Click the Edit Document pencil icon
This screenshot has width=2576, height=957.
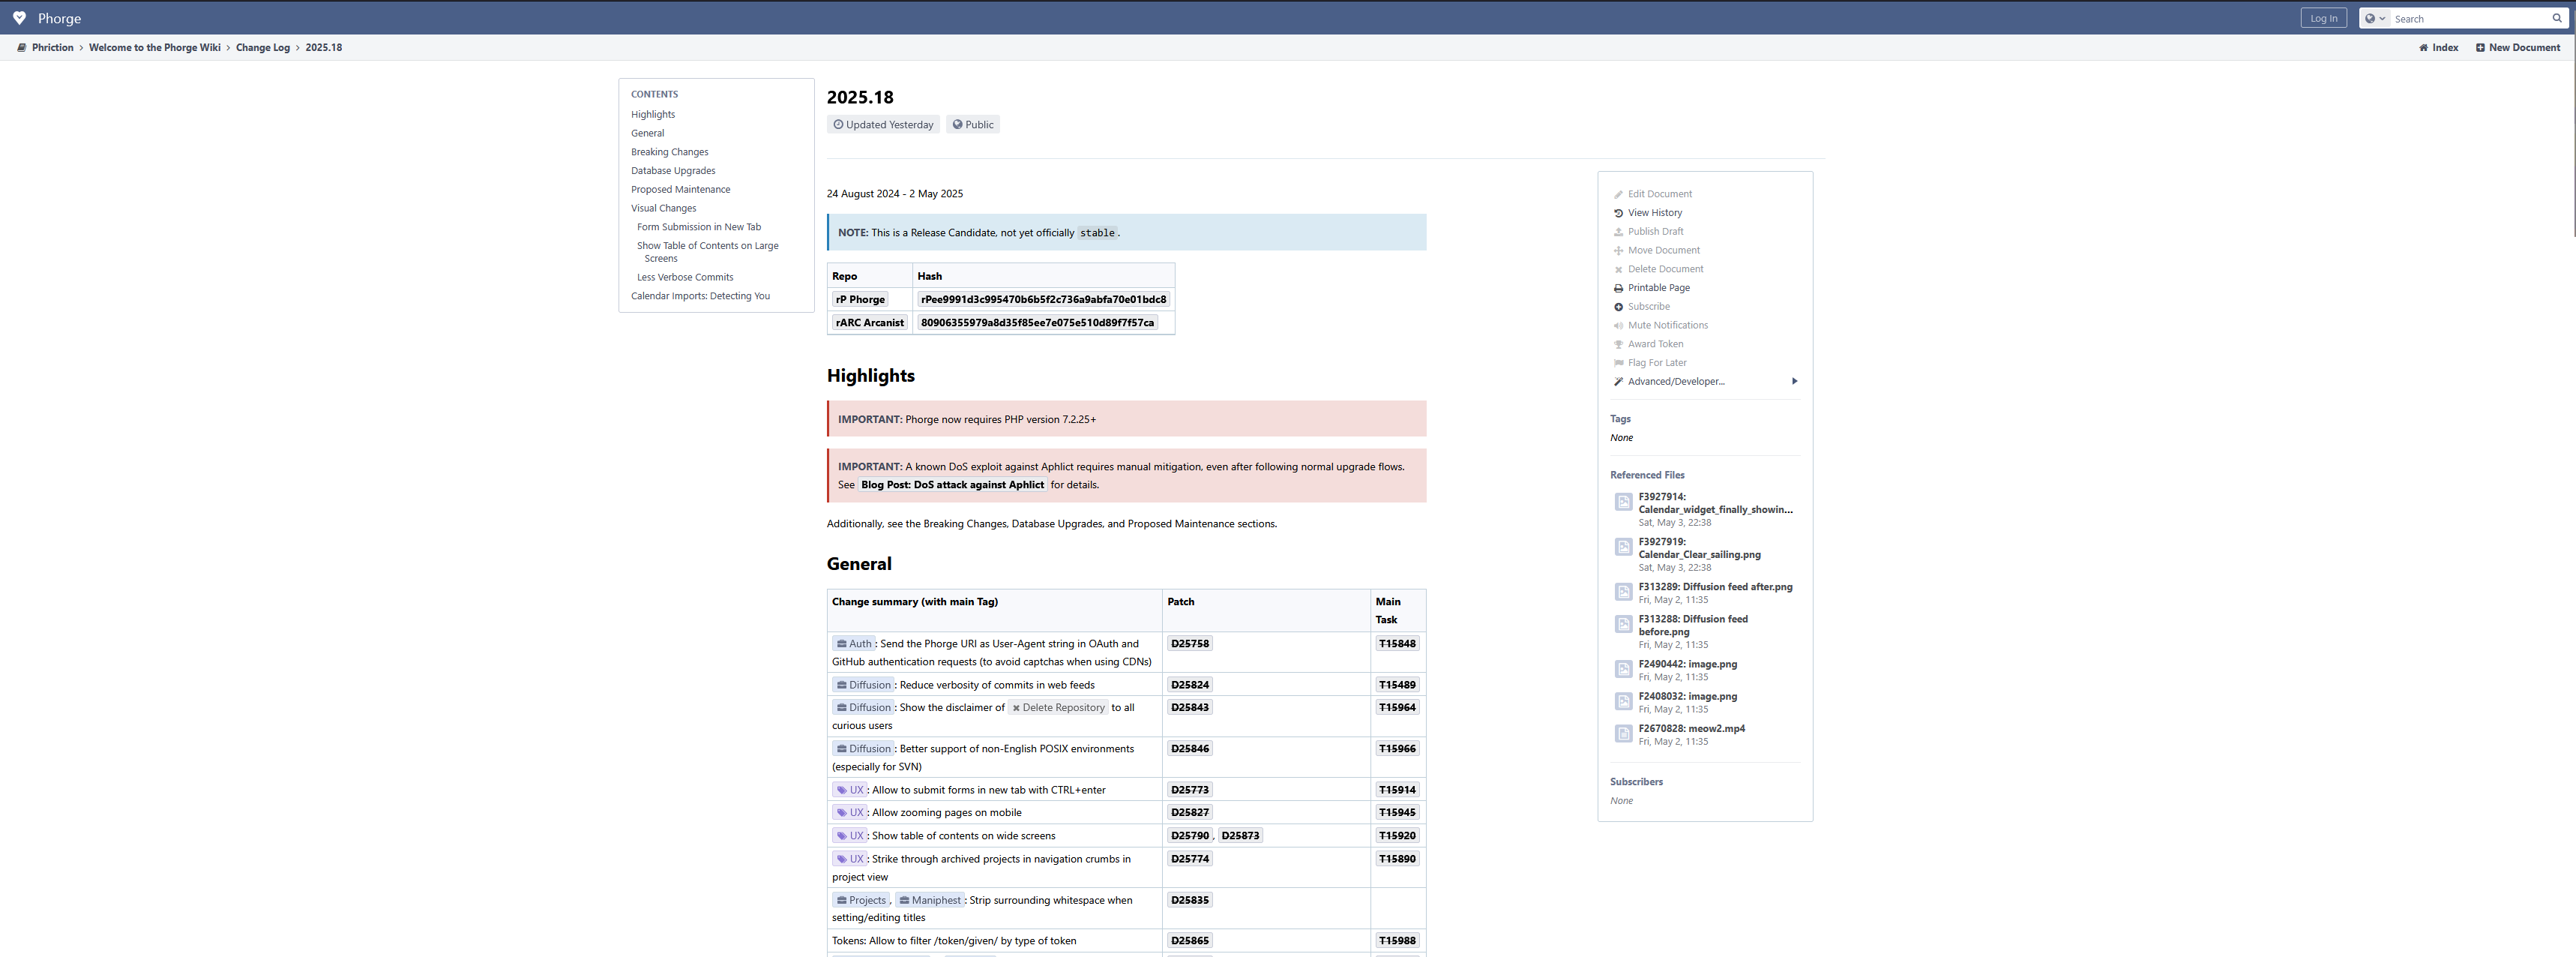(1618, 194)
